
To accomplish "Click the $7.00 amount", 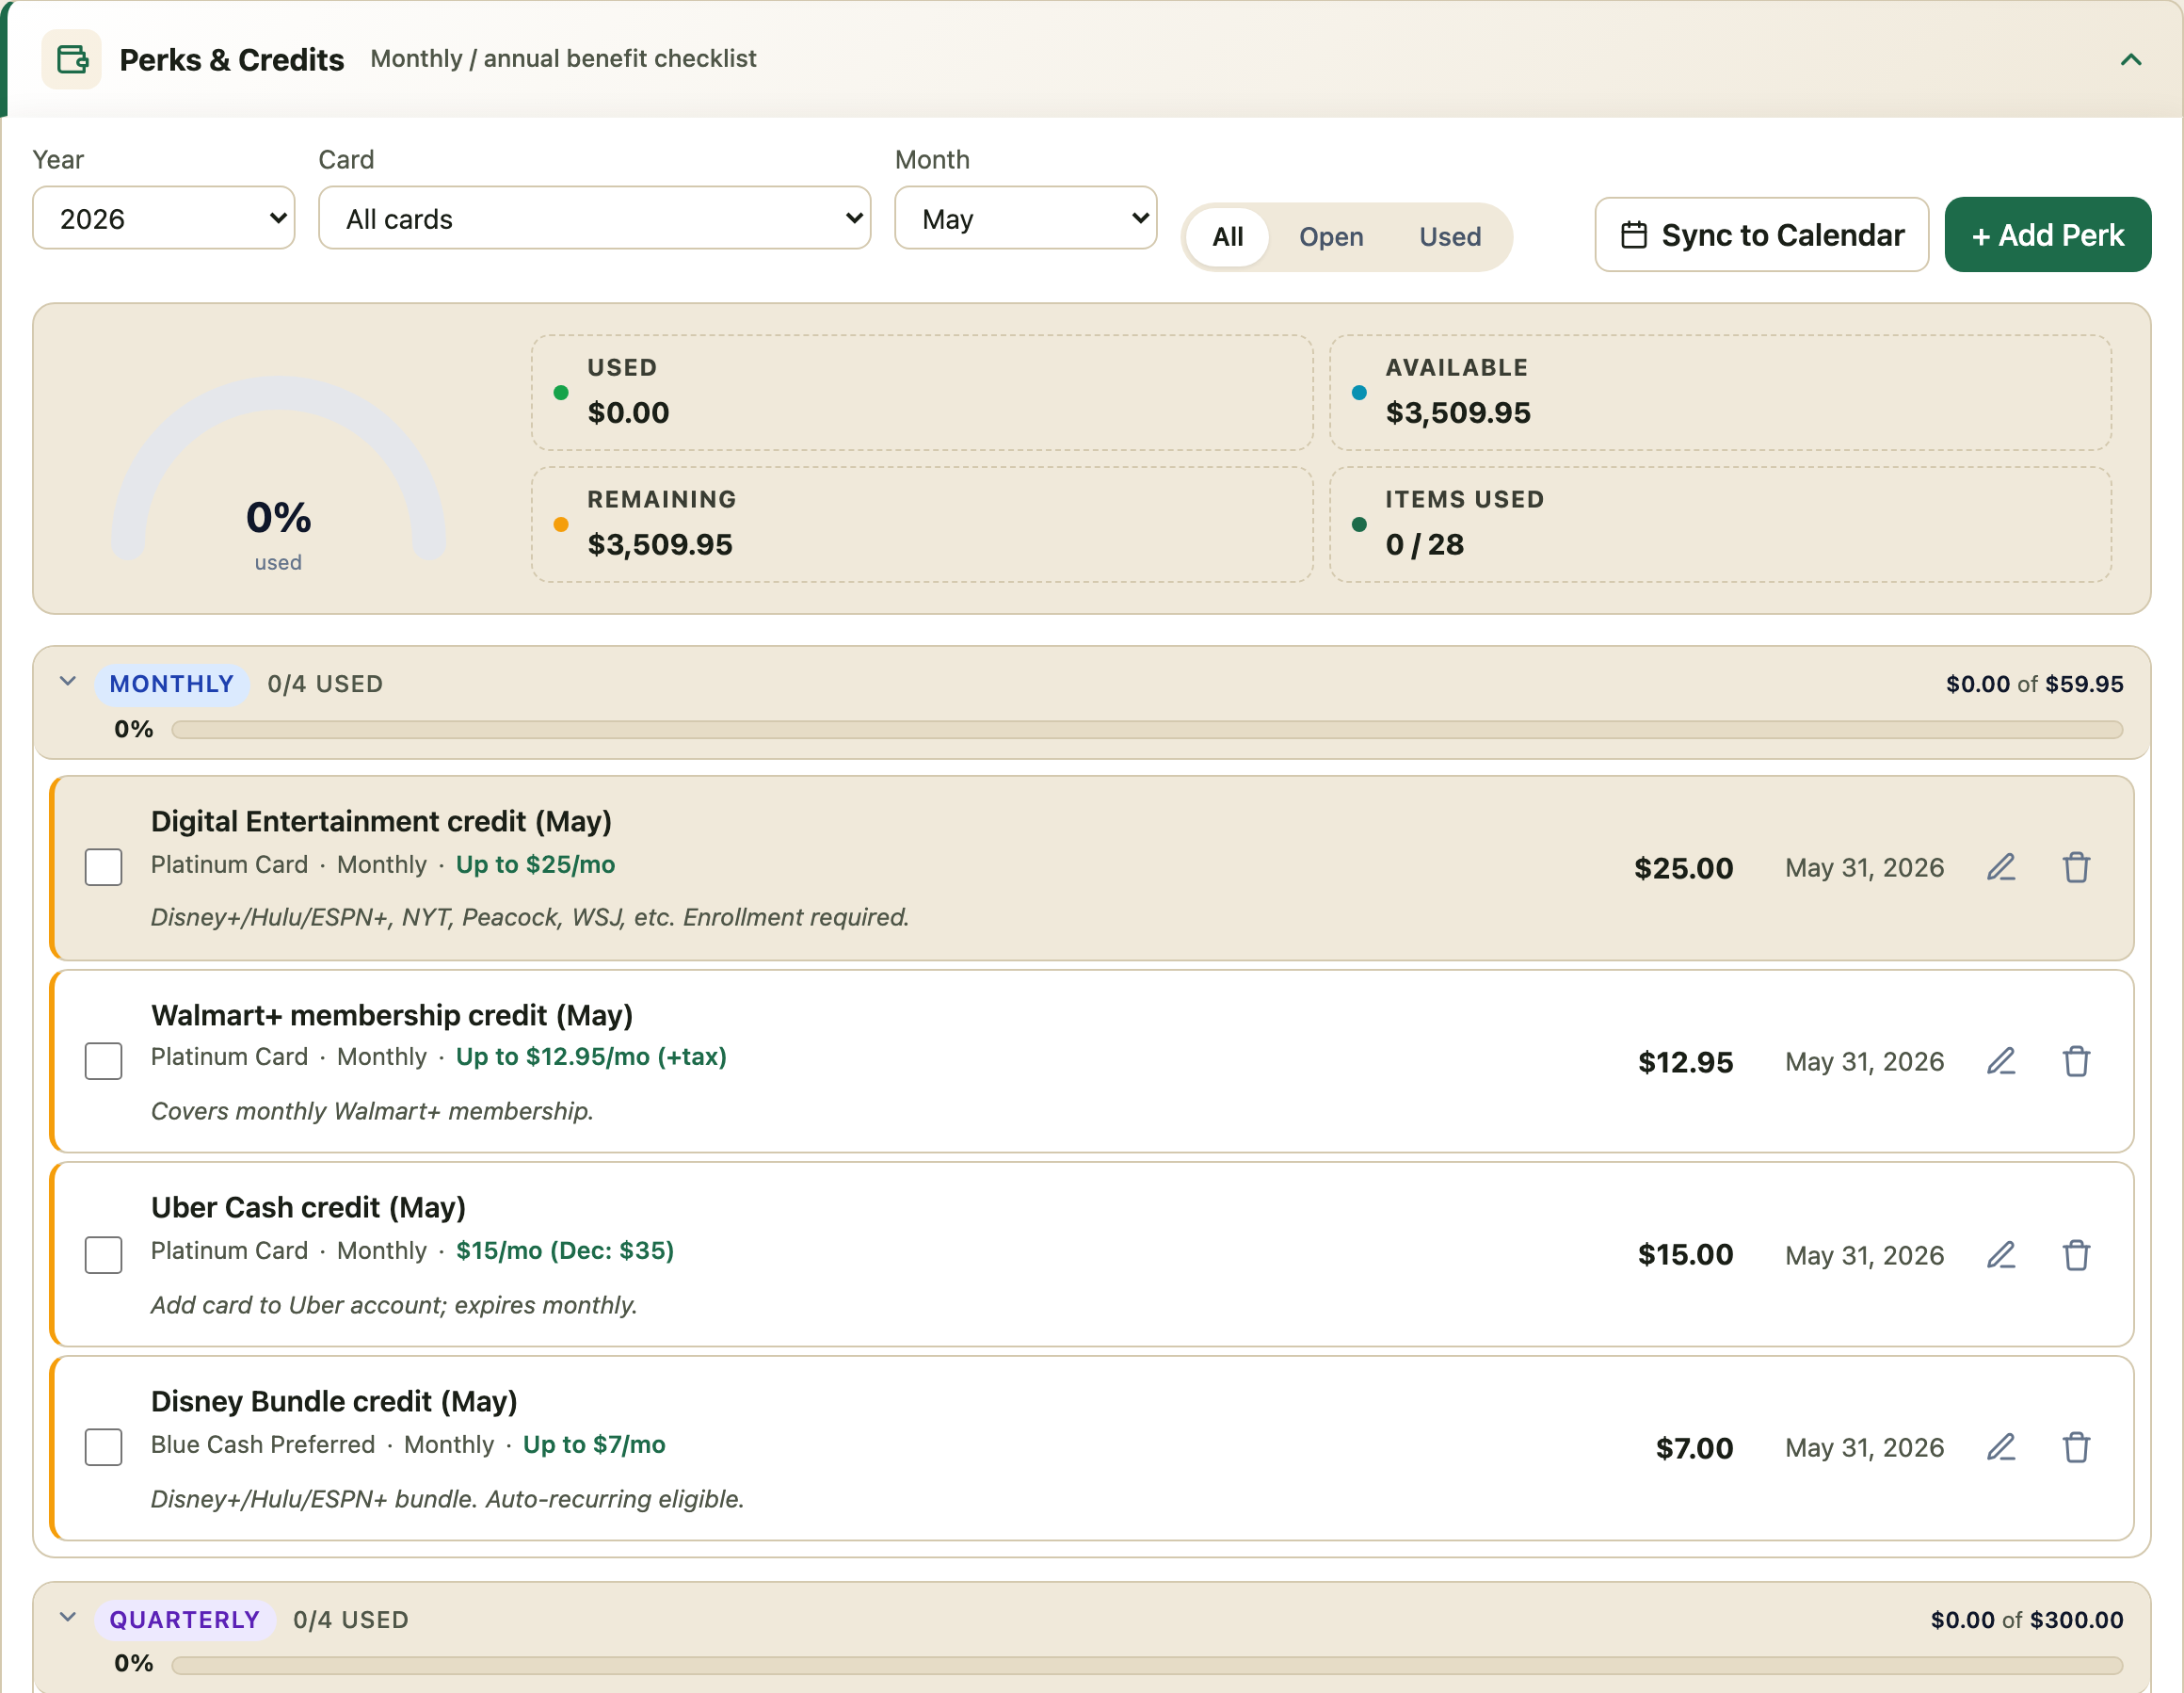I will [x=1694, y=1448].
